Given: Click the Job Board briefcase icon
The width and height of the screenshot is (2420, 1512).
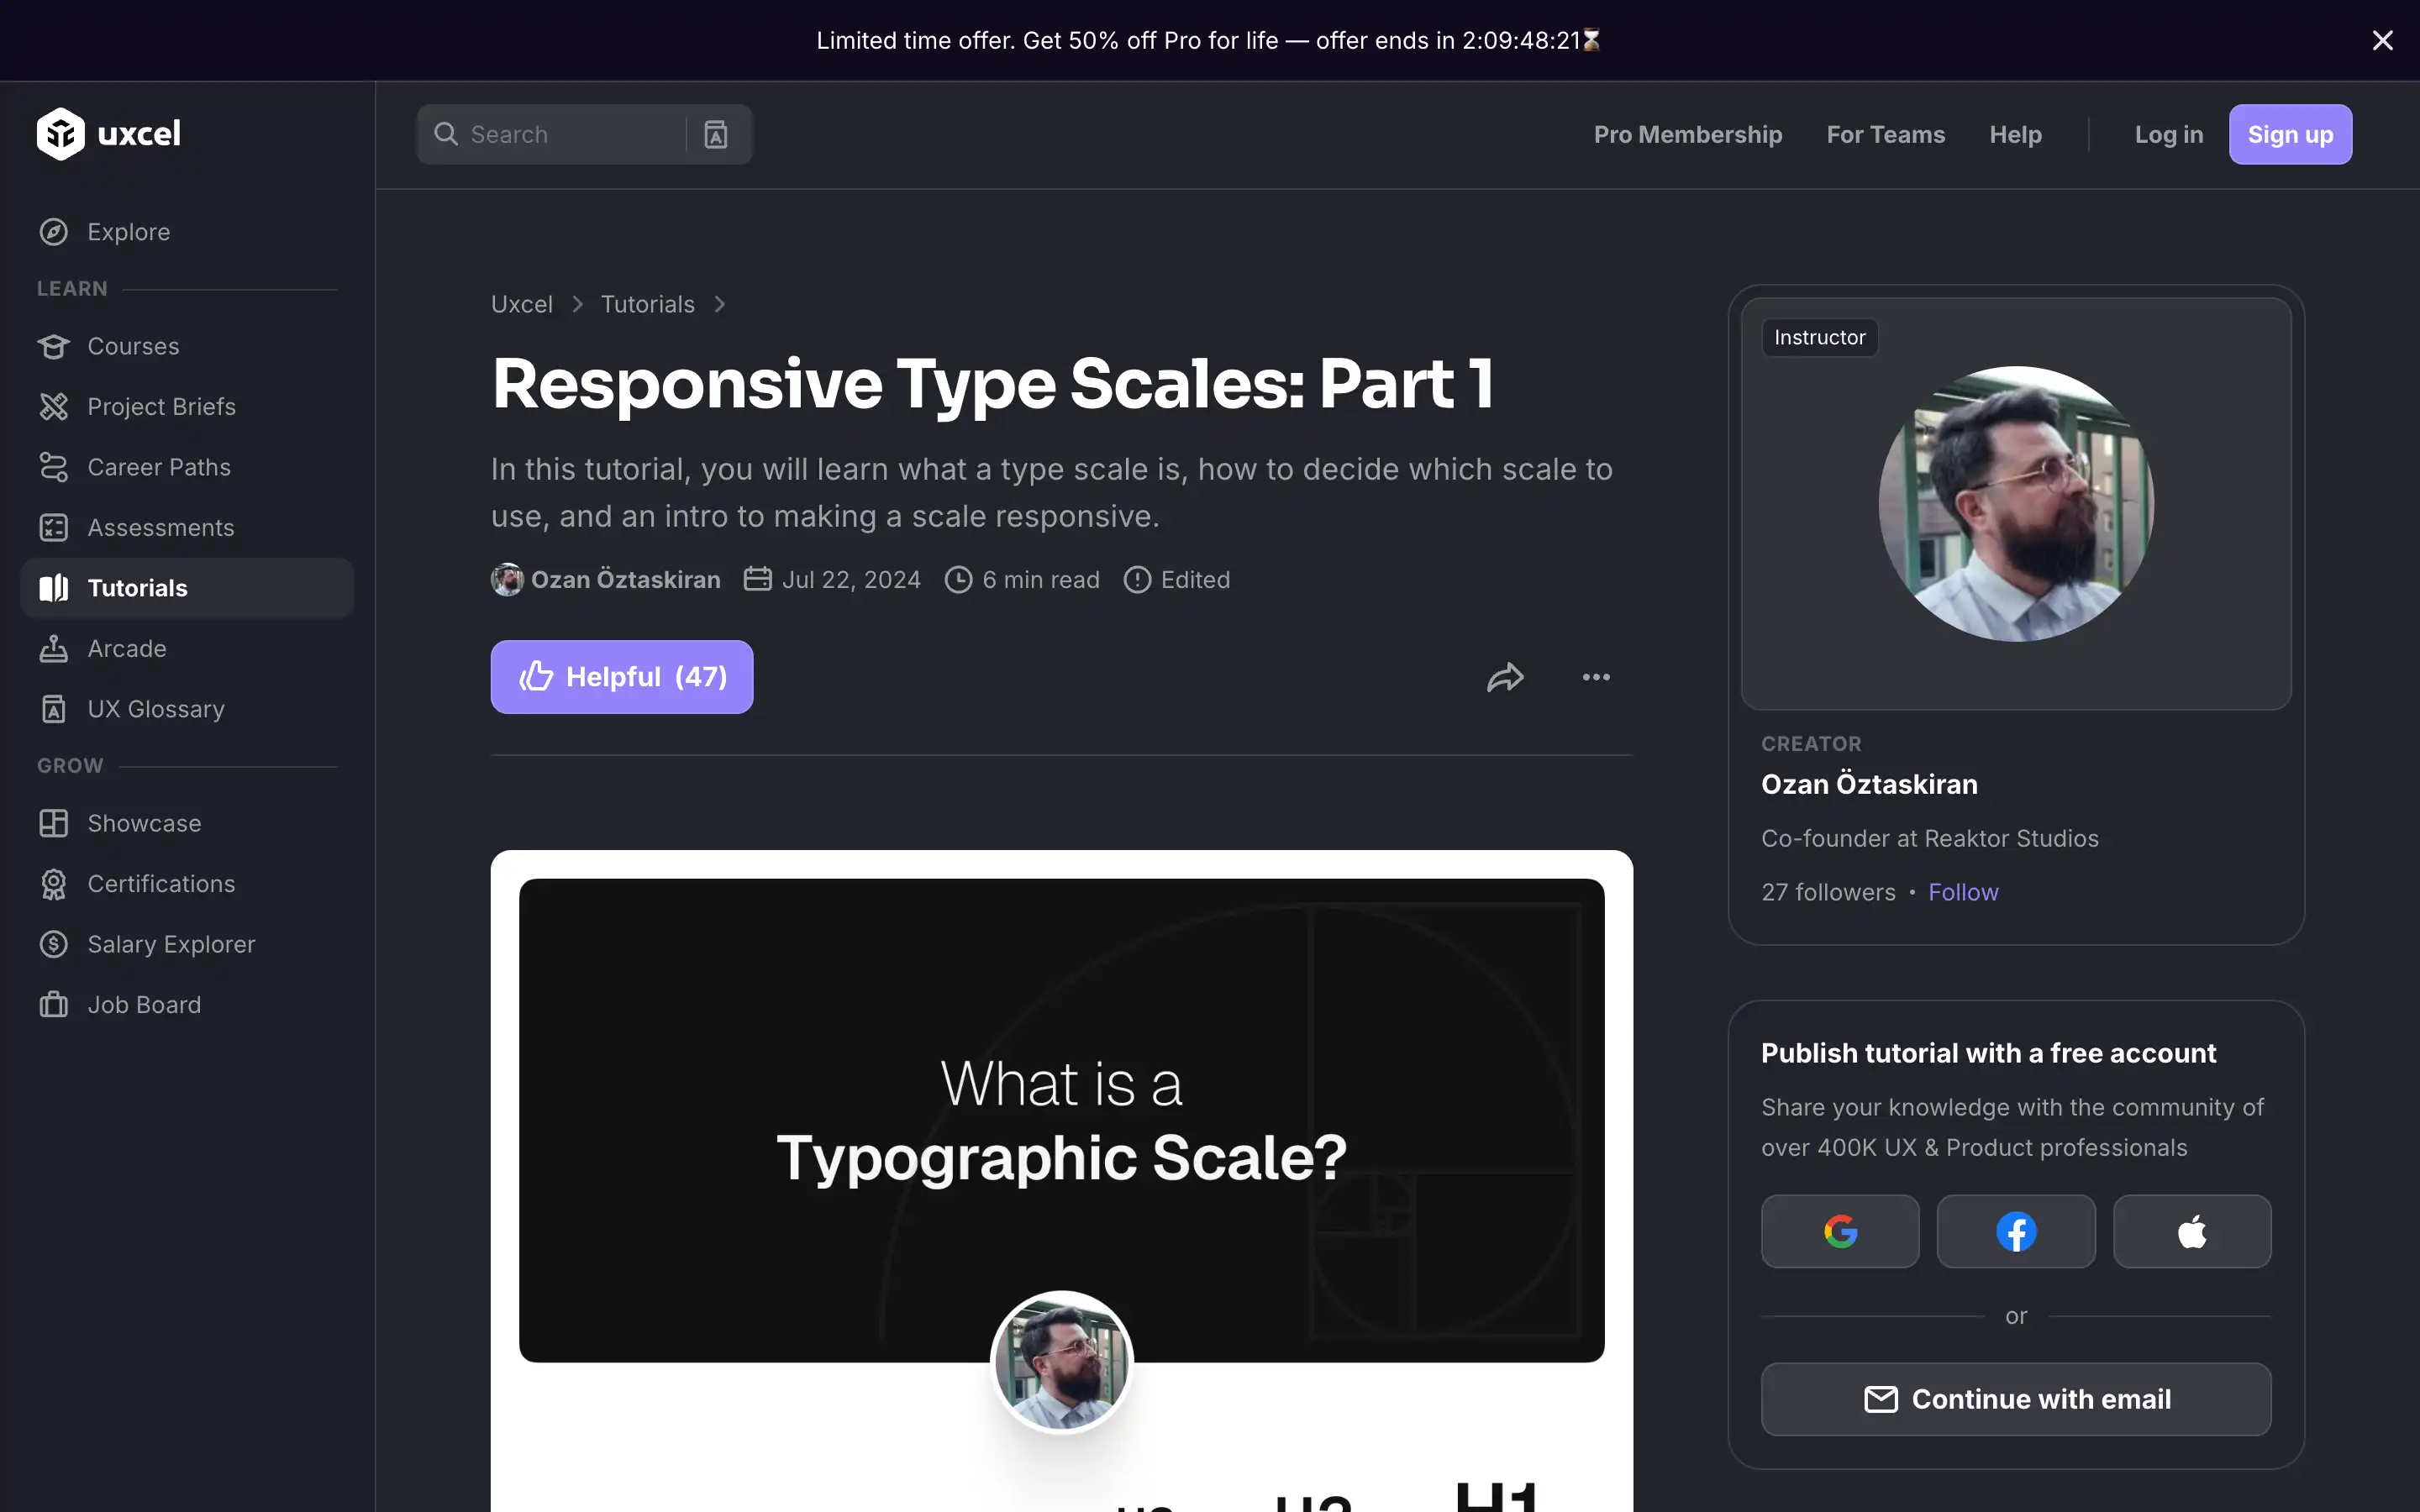Looking at the screenshot, I should point(54,1005).
